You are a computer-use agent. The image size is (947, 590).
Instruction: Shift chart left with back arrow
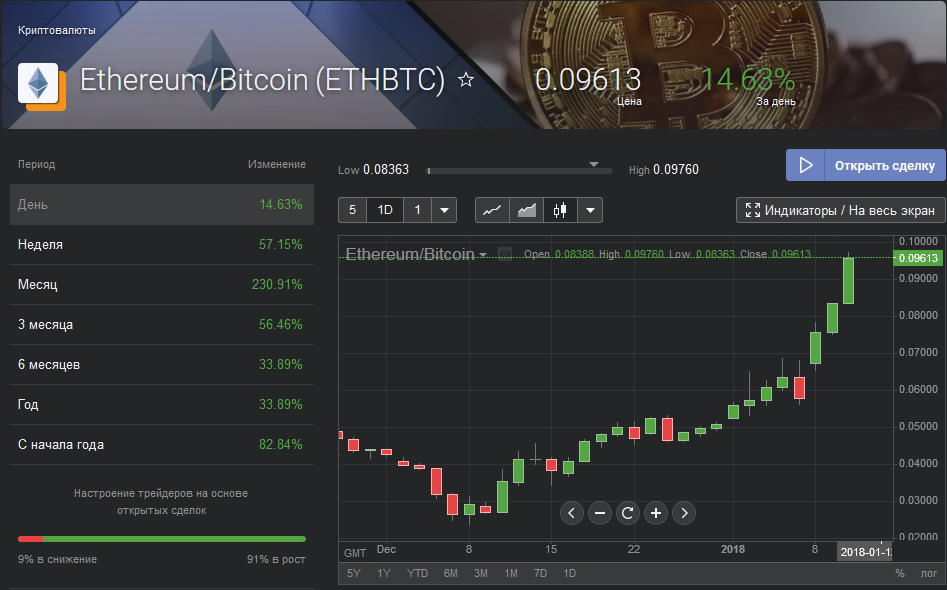click(571, 513)
